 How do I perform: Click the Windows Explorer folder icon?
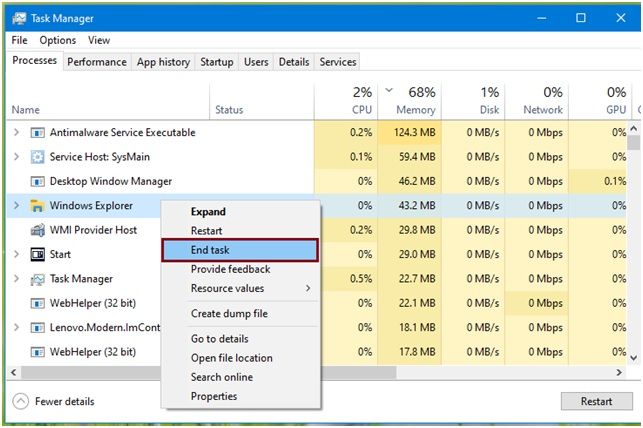tap(38, 206)
